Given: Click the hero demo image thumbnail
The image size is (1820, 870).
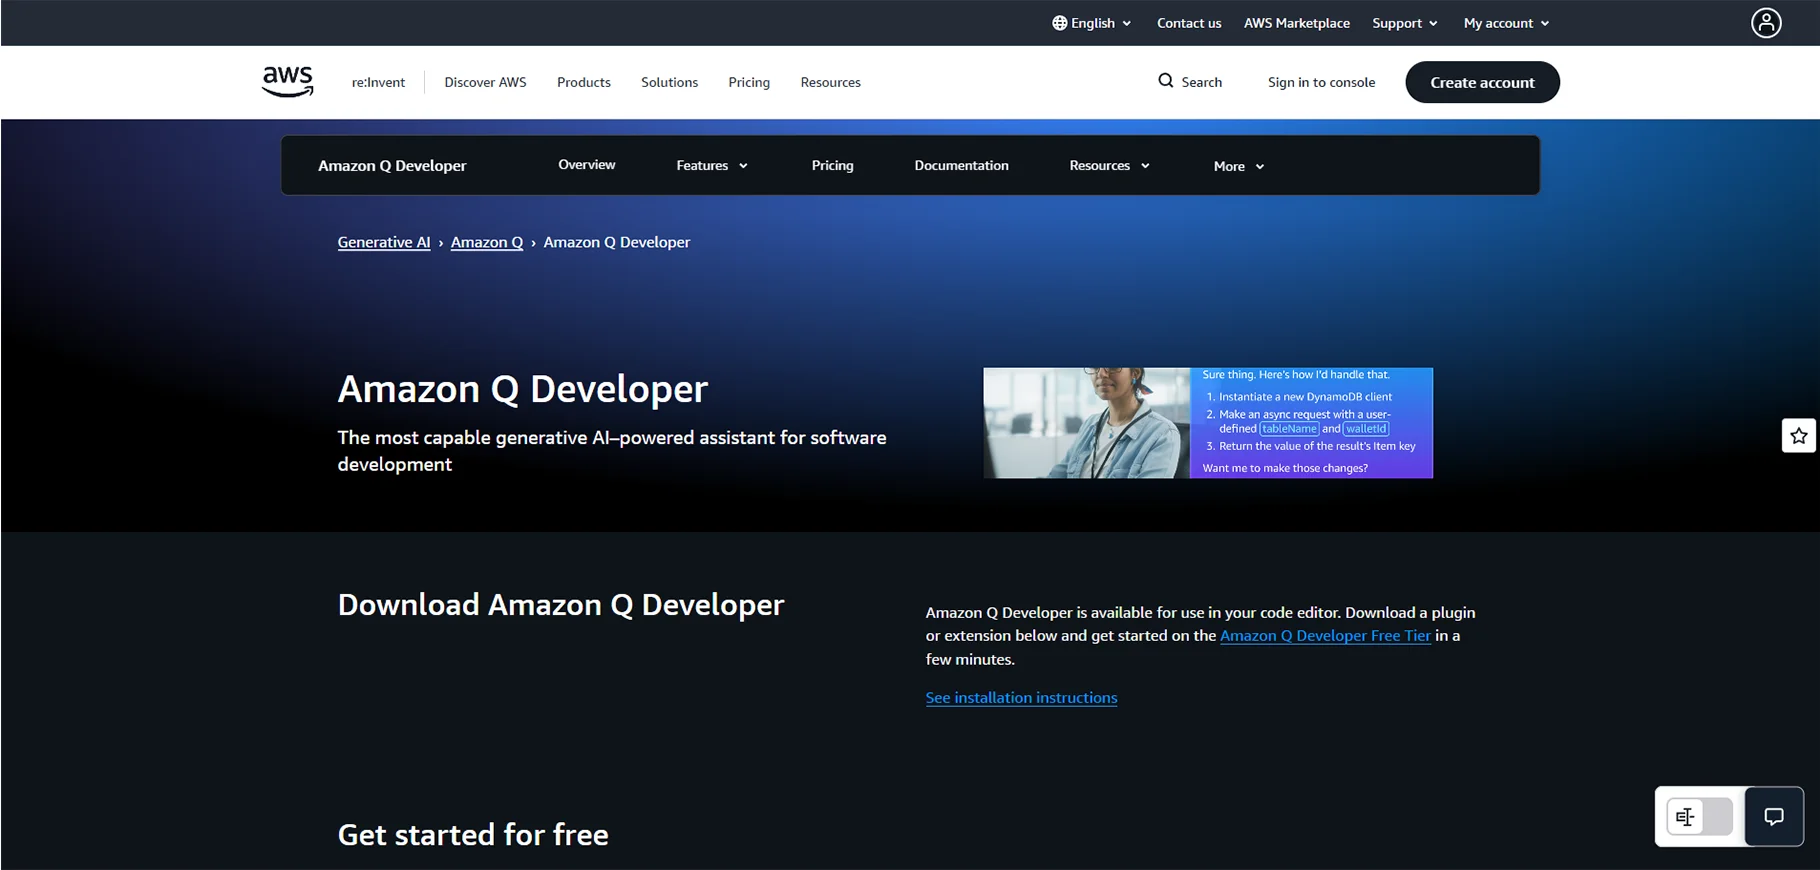Looking at the screenshot, I should pyautogui.click(x=1208, y=423).
